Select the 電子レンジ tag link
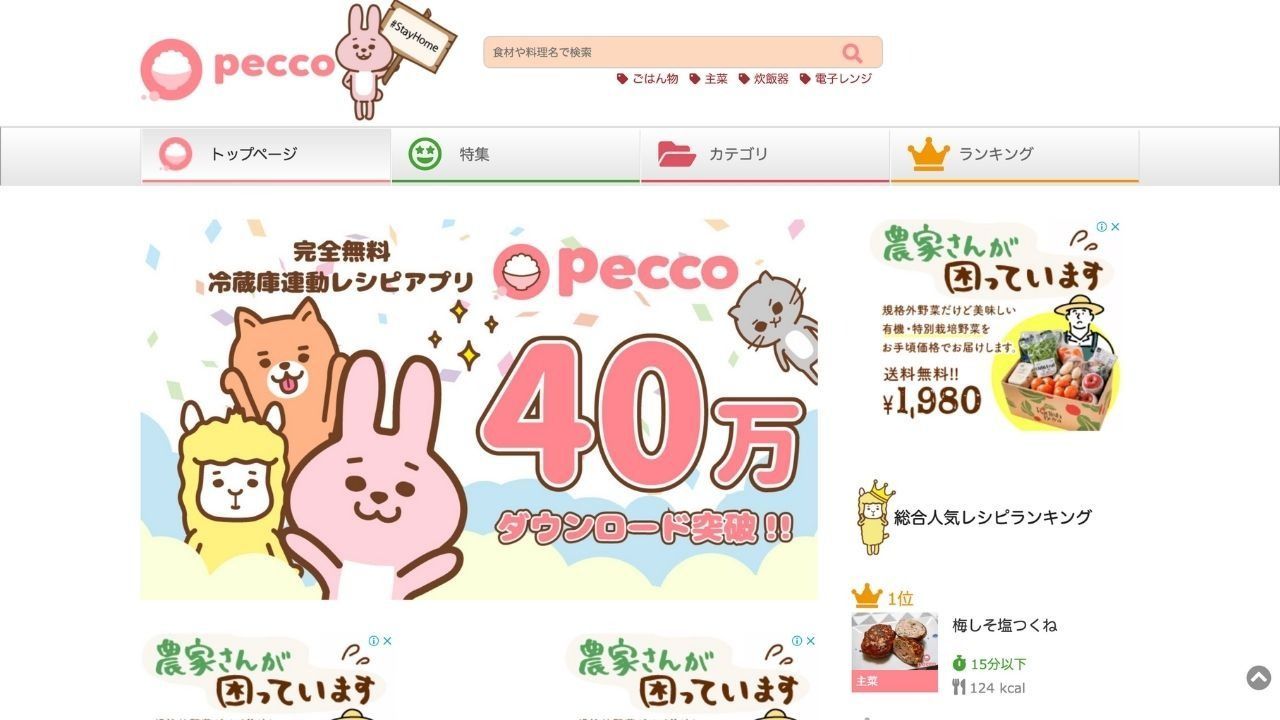Image resolution: width=1280 pixels, height=720 pixels. tap(836, 79)
